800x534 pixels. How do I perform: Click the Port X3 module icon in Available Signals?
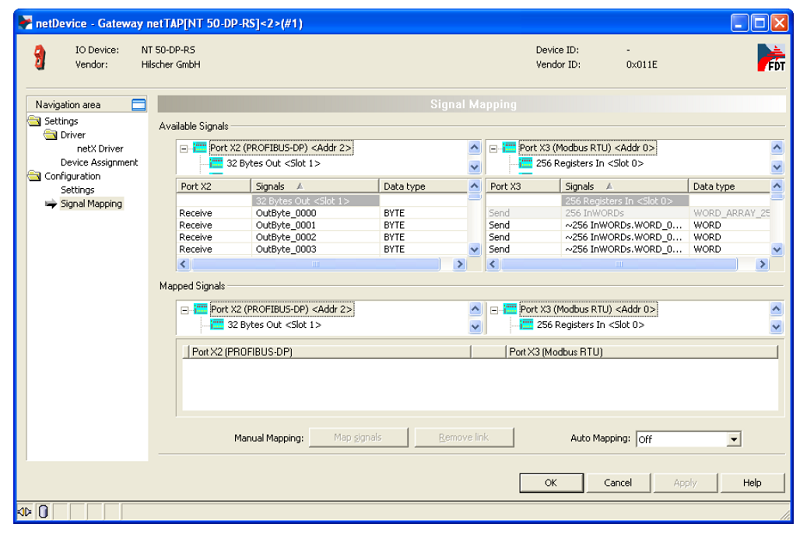[509, 148]
